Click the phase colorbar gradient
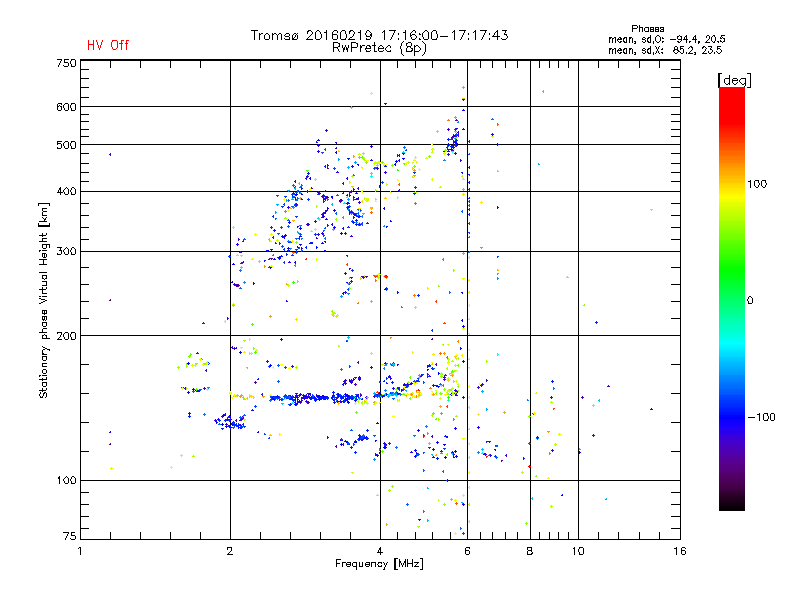Screen dimensions: 800x600 click(x=732, y=298)
